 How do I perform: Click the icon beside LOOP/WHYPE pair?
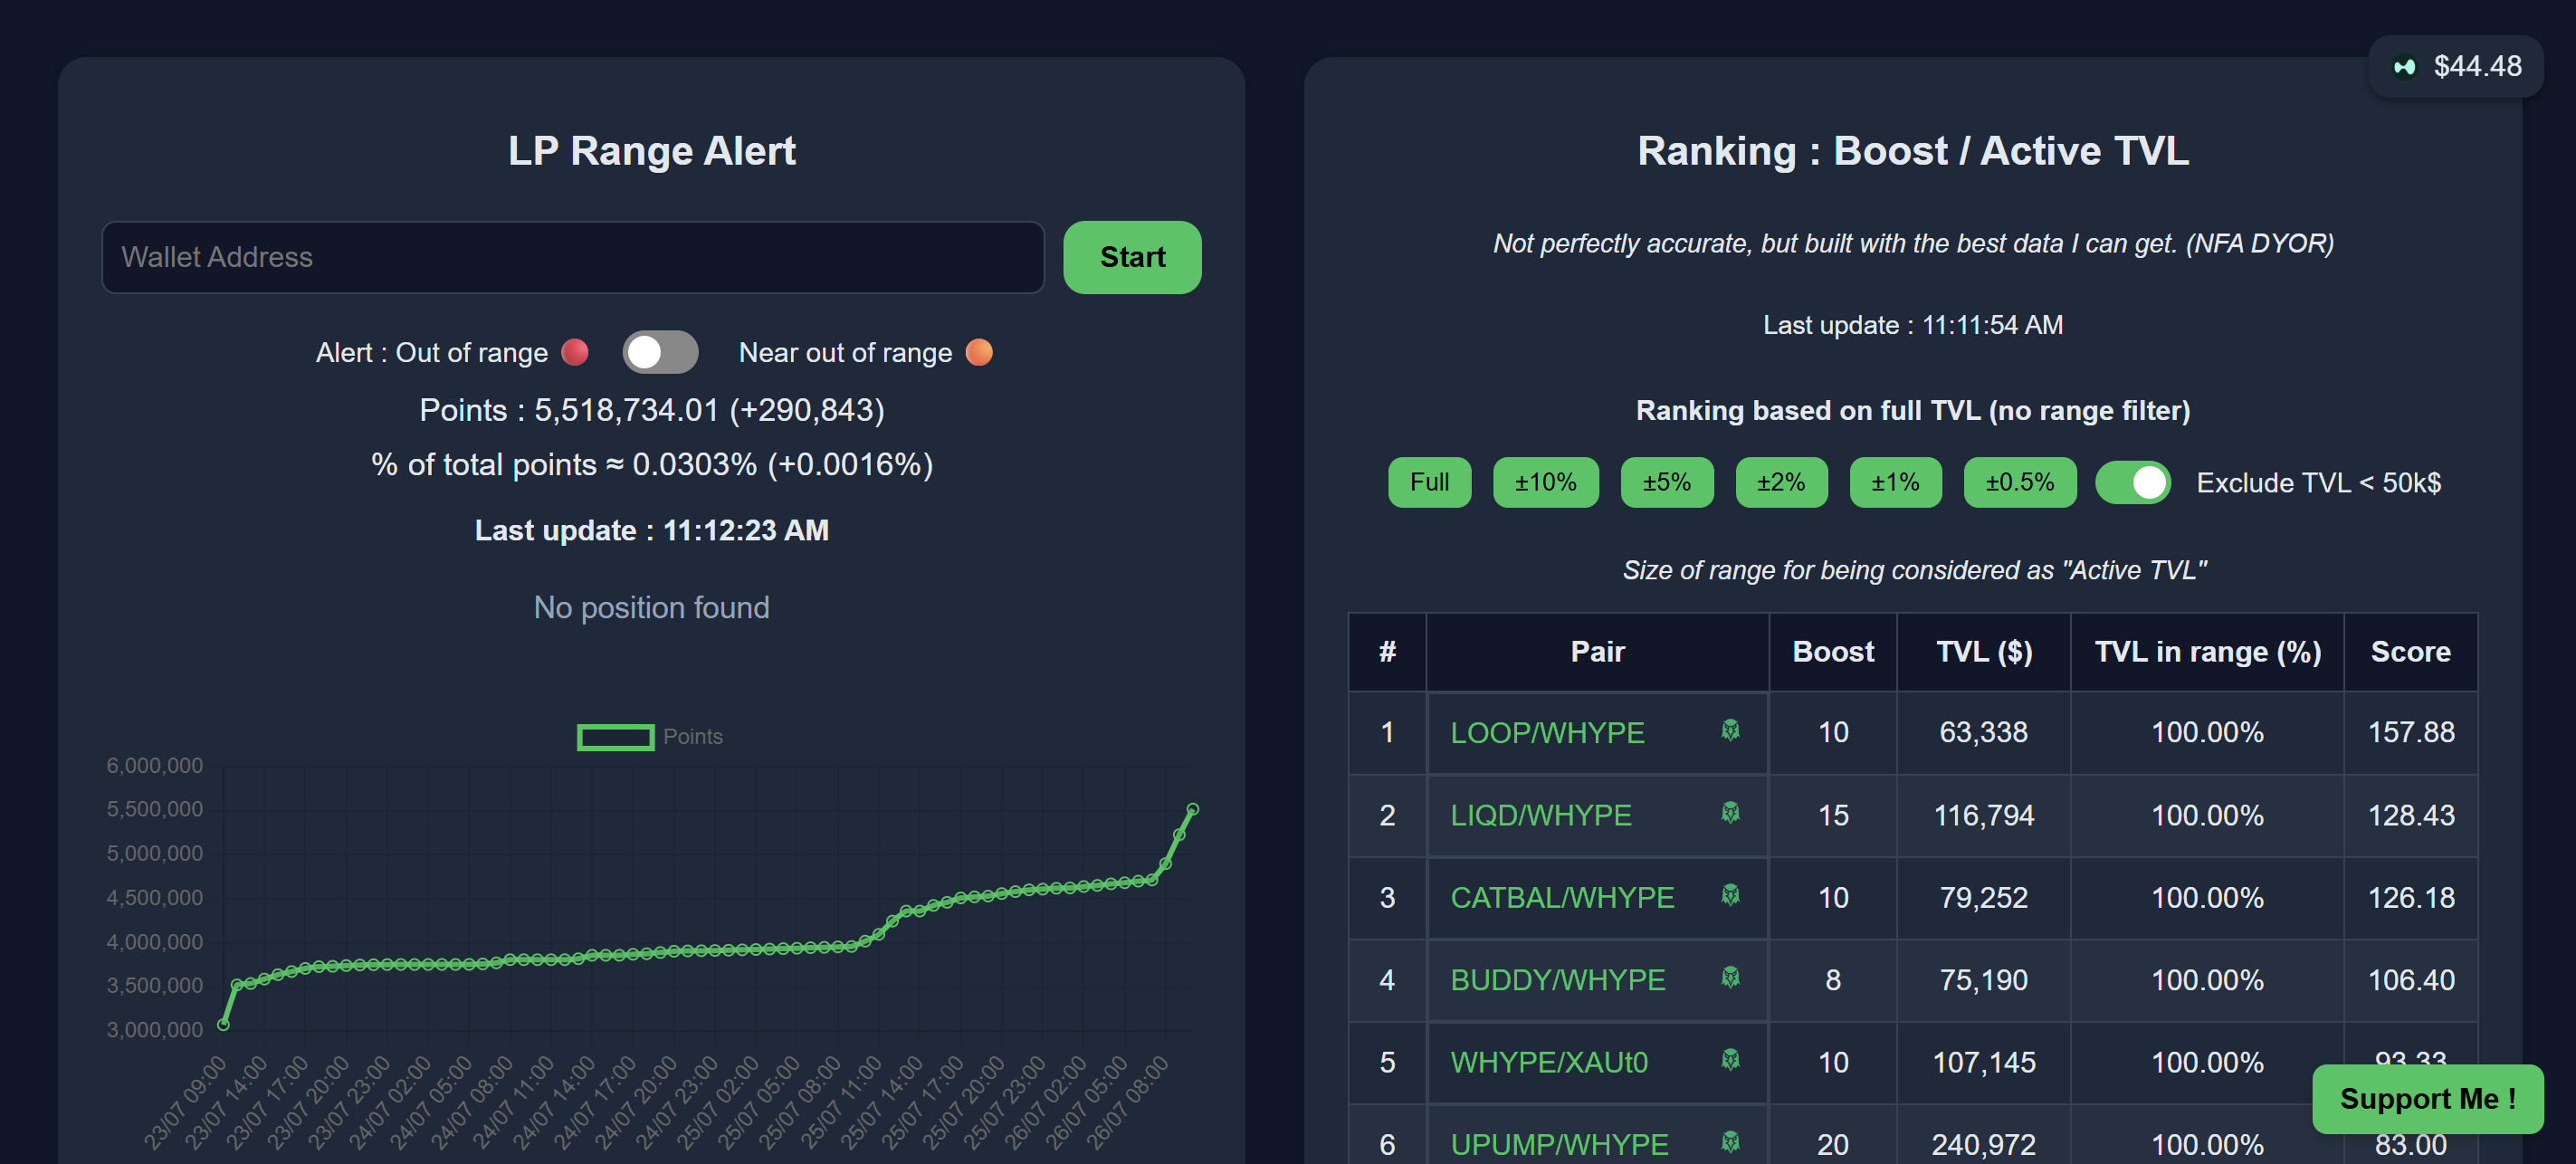tap(1730, 731)
